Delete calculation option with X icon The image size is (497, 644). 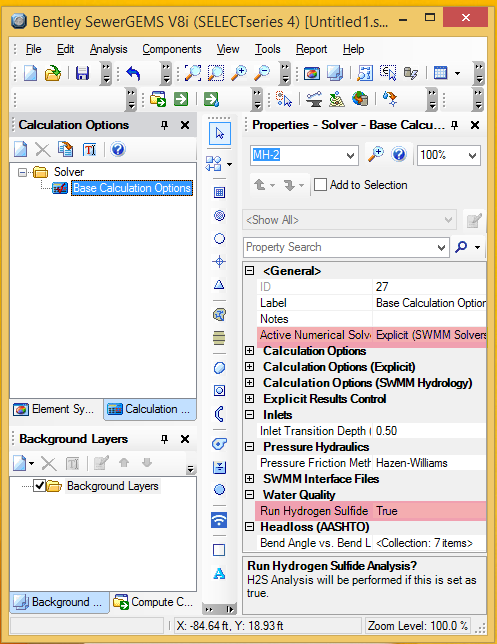coord(43,150)
